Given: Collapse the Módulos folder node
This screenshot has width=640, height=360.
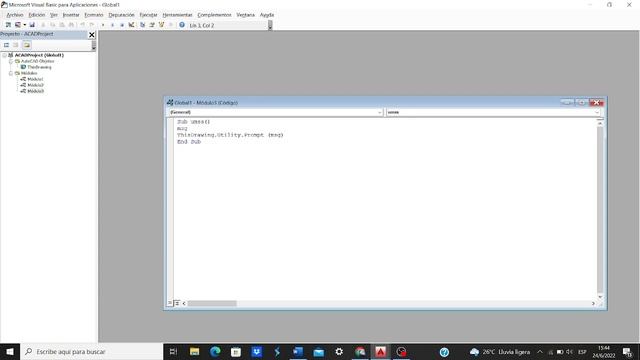Looking at the screenshot, I should point(11,73).
